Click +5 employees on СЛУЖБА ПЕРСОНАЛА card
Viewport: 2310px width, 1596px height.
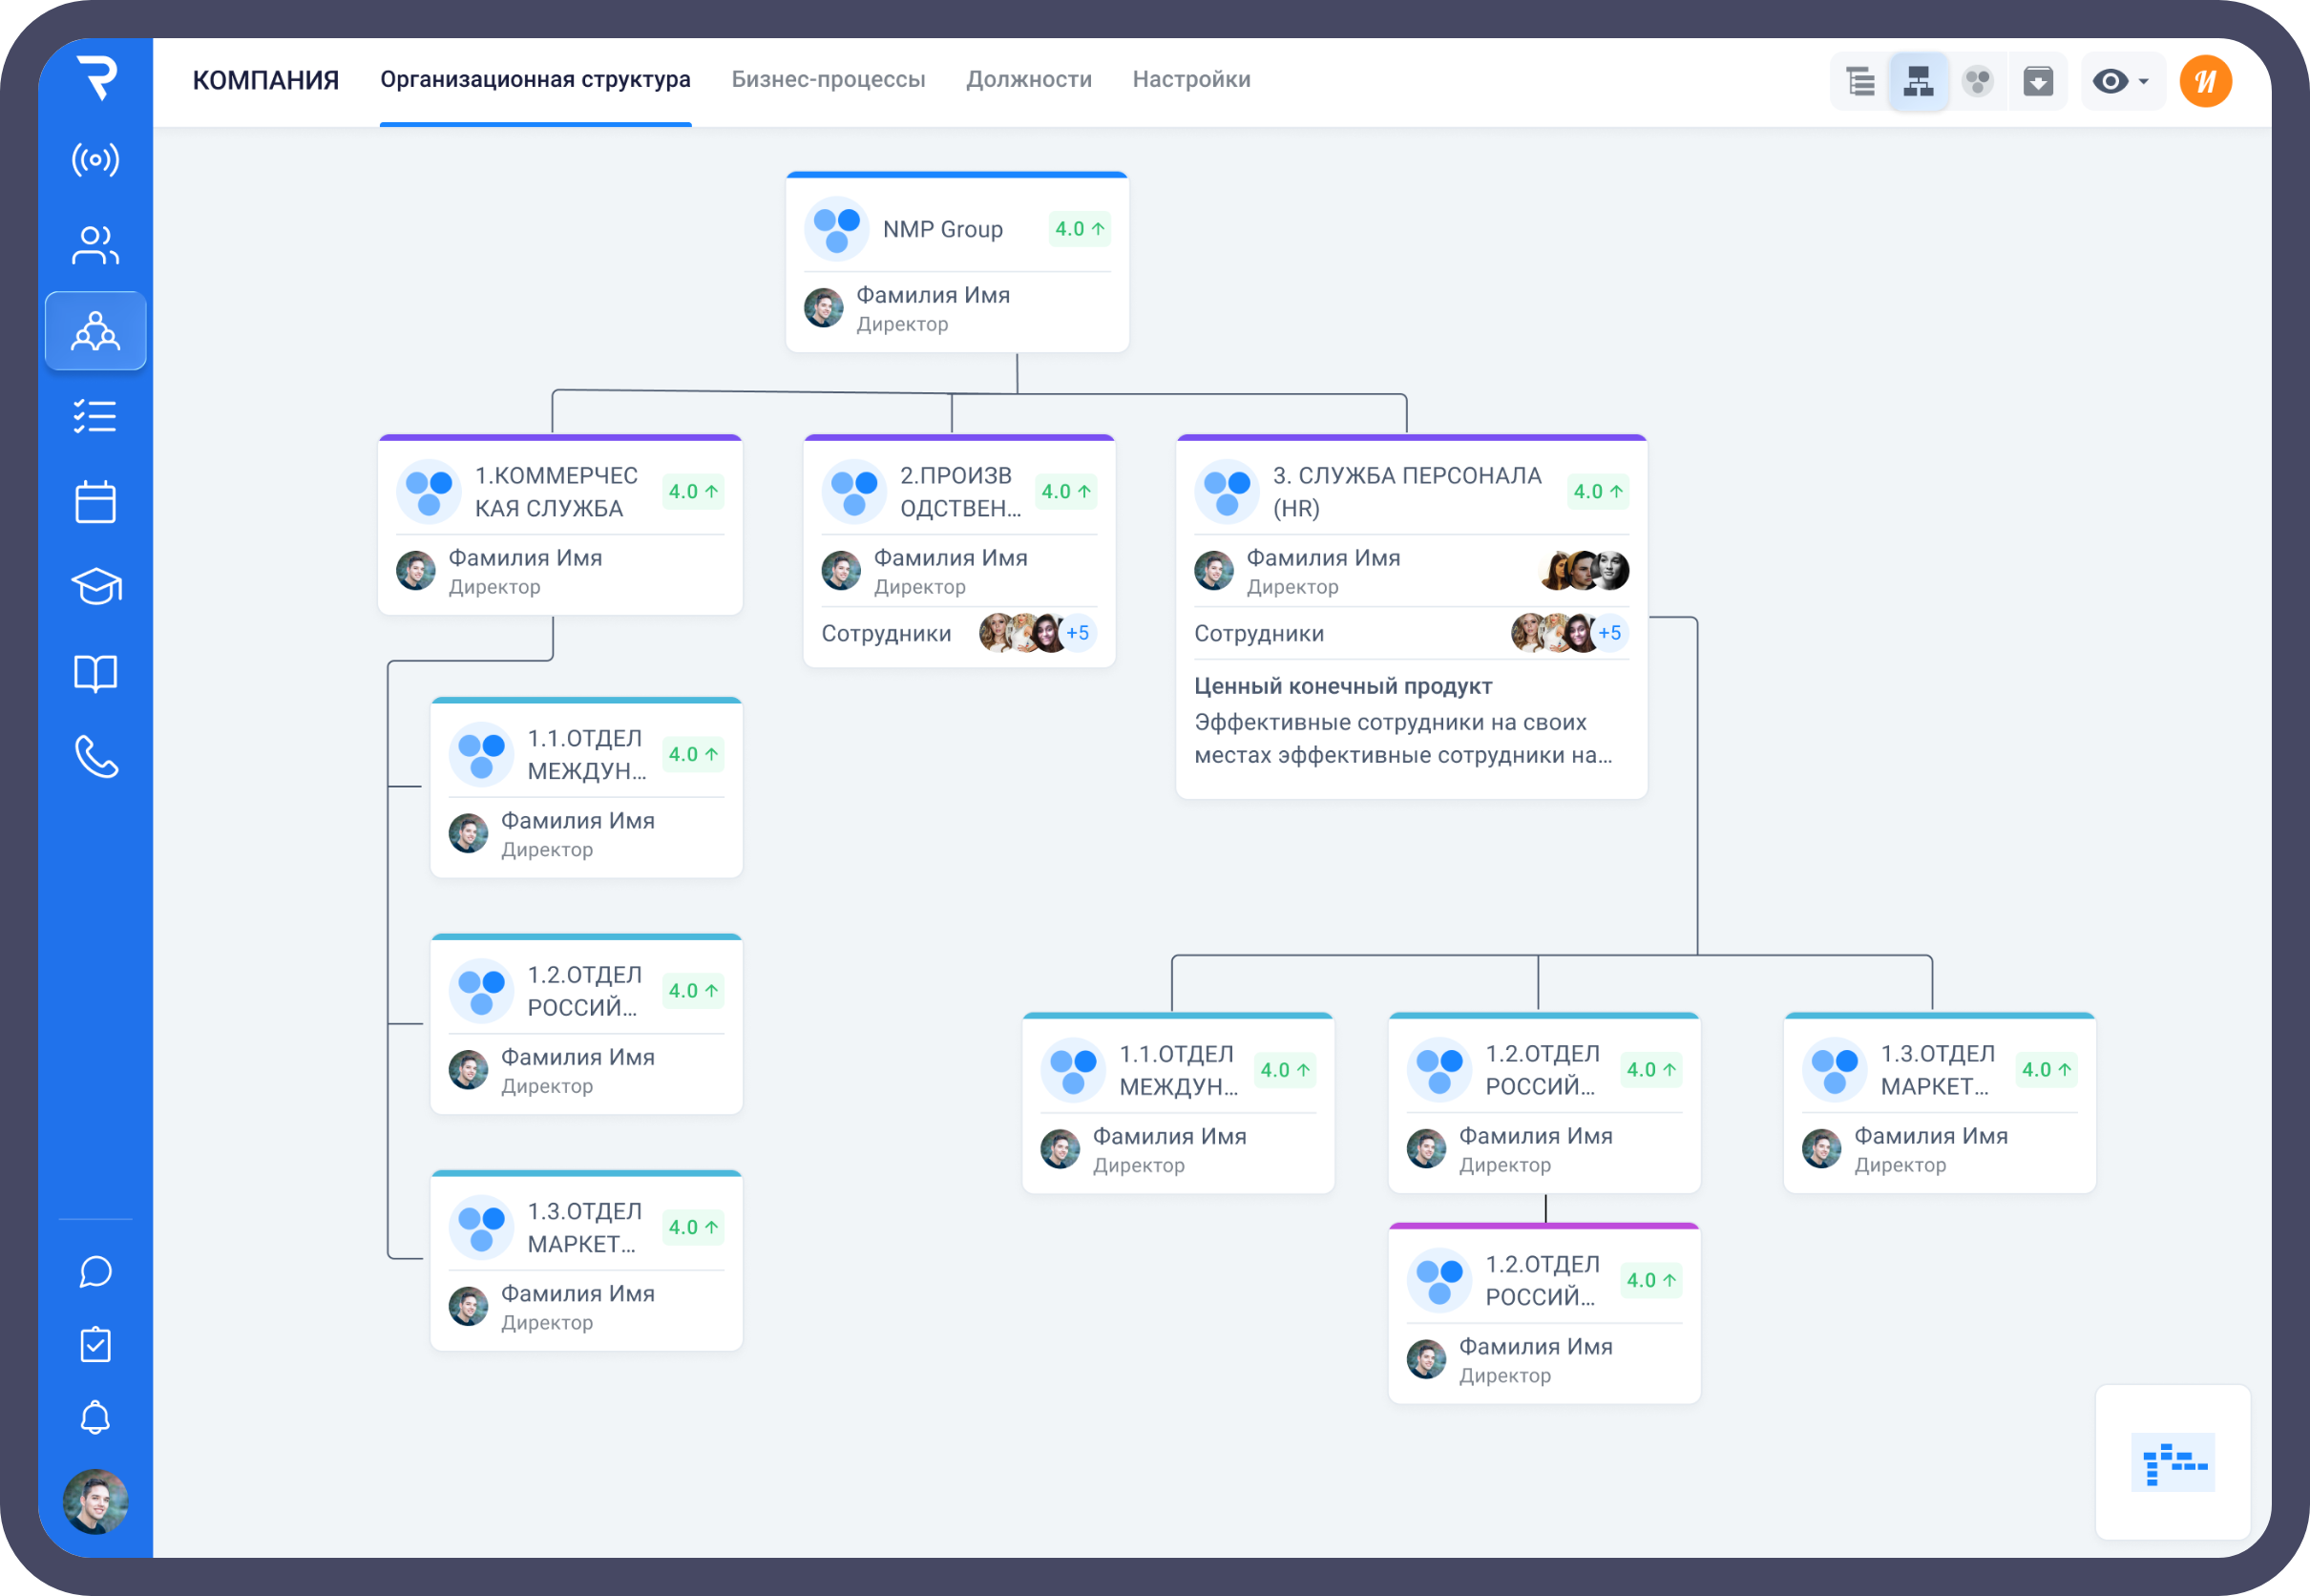[x=1609, y=633]
